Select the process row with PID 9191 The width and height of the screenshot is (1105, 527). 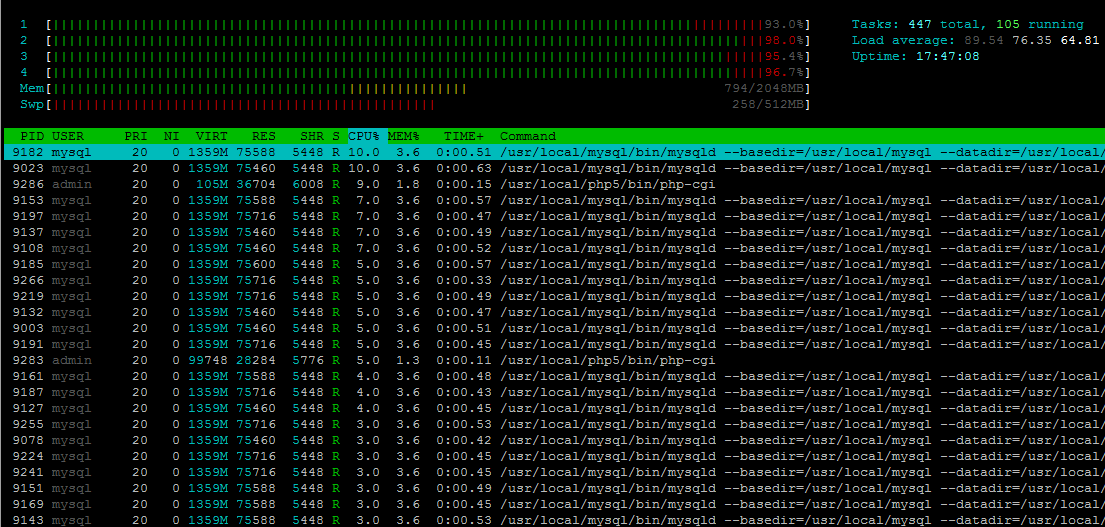554,345
